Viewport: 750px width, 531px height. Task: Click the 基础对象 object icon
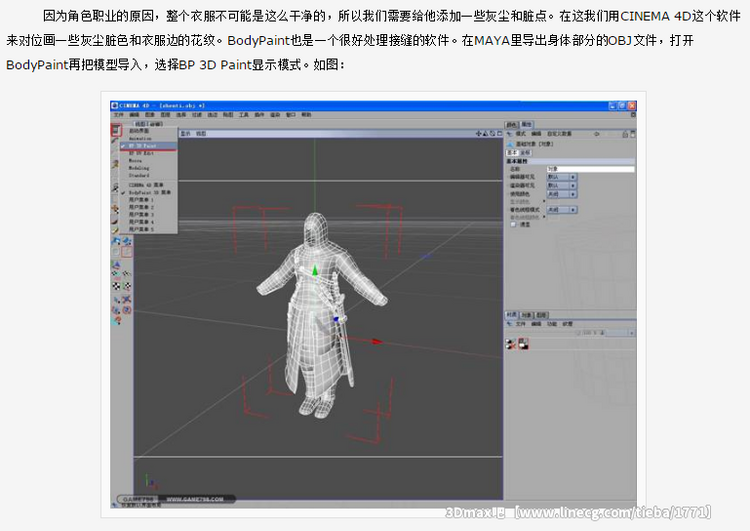(x=510, y=144)
